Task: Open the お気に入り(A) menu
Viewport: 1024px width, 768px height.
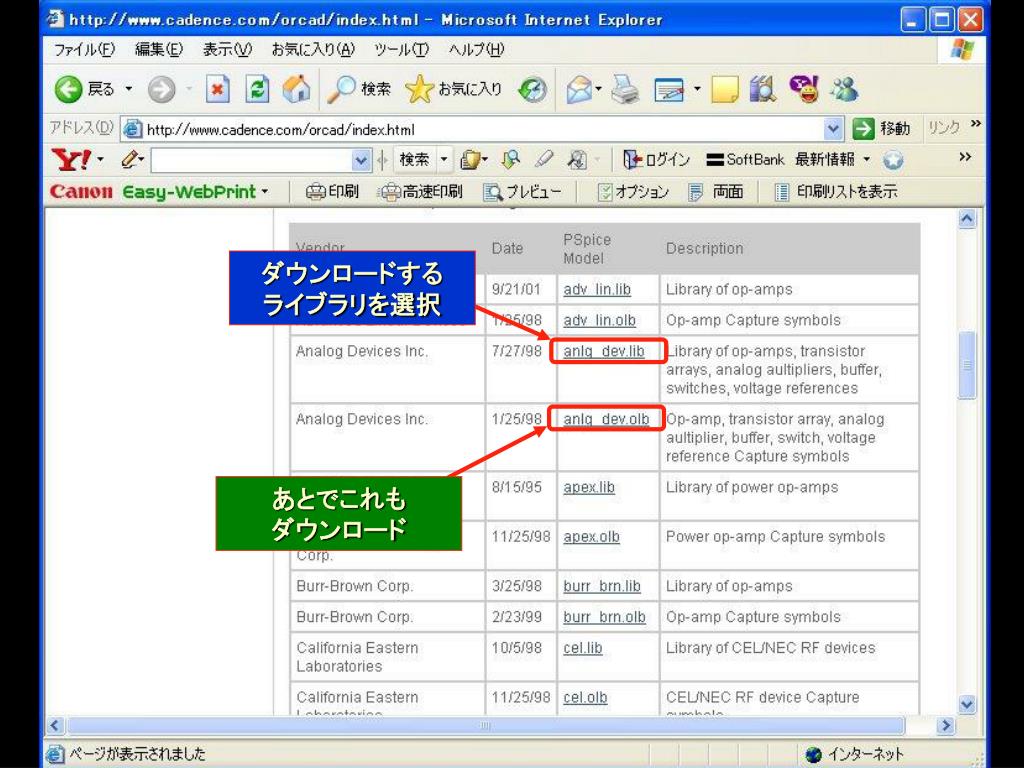Action: point(313,50)
